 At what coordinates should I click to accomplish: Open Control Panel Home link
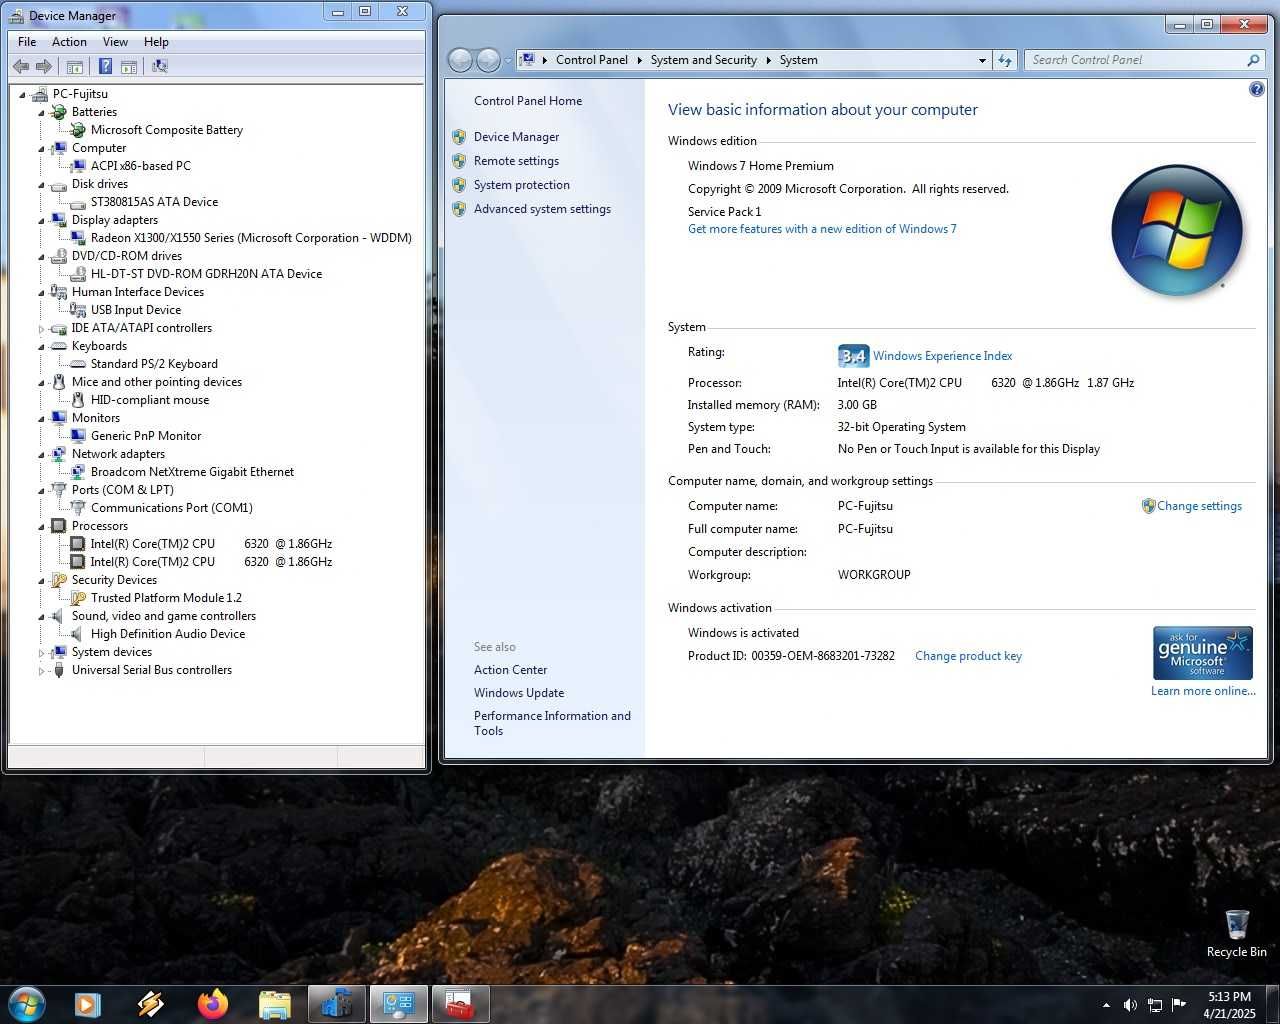pyautogui.click(x=528, y=101)
